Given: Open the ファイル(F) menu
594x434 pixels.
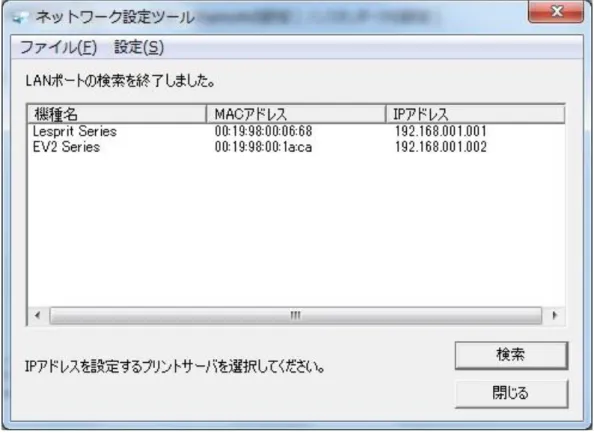Looking at the screenshot, I should tap(58, 48).
